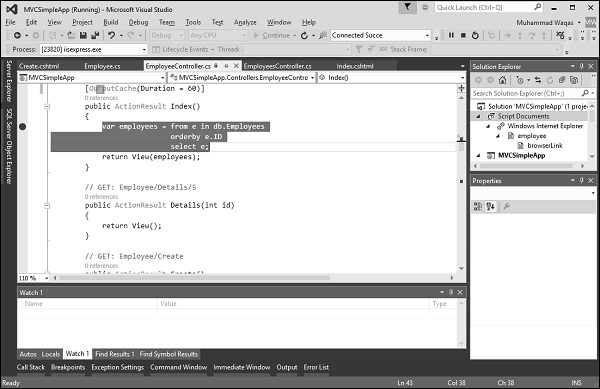
Task: Switch to Create.cshtml tab
Action: (x=39, y=66)
